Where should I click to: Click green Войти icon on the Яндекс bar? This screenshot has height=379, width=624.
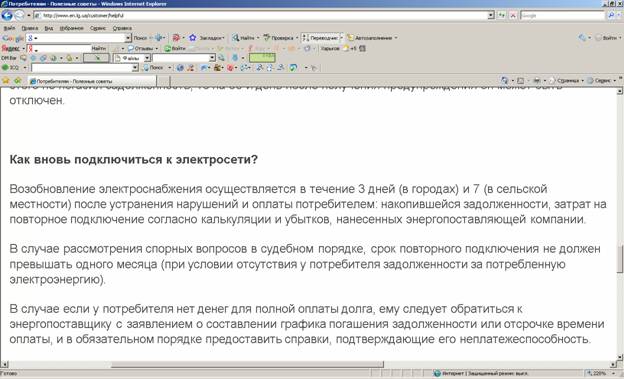click(x=175, y=48)
